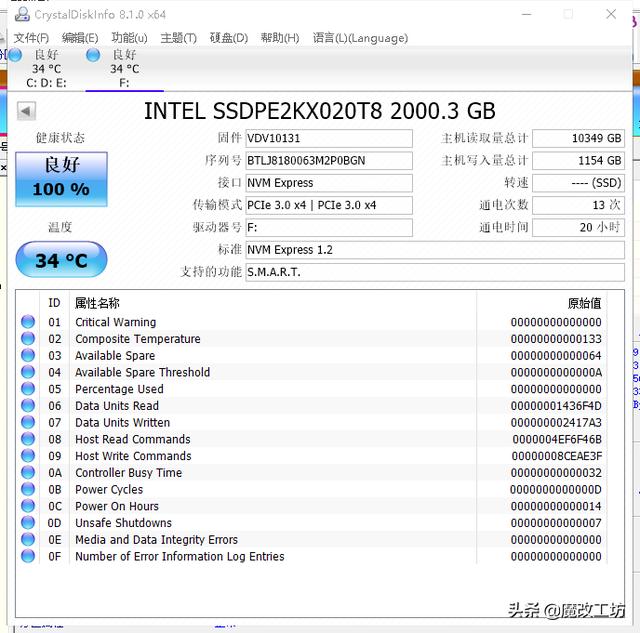Click raw value 0000004EF6F46B
The height and width of the screenshot is (633, 640).
(x=557, y=439)
